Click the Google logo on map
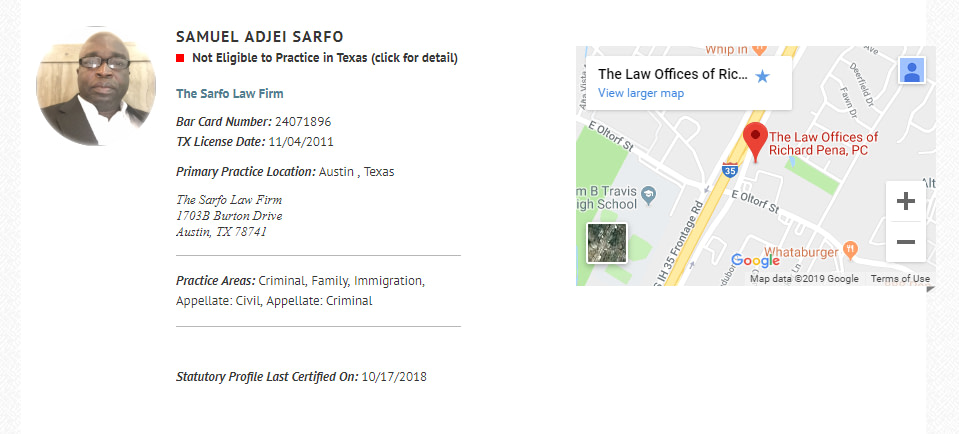This screenshot has height=434, width=959. tap(755, 260)
